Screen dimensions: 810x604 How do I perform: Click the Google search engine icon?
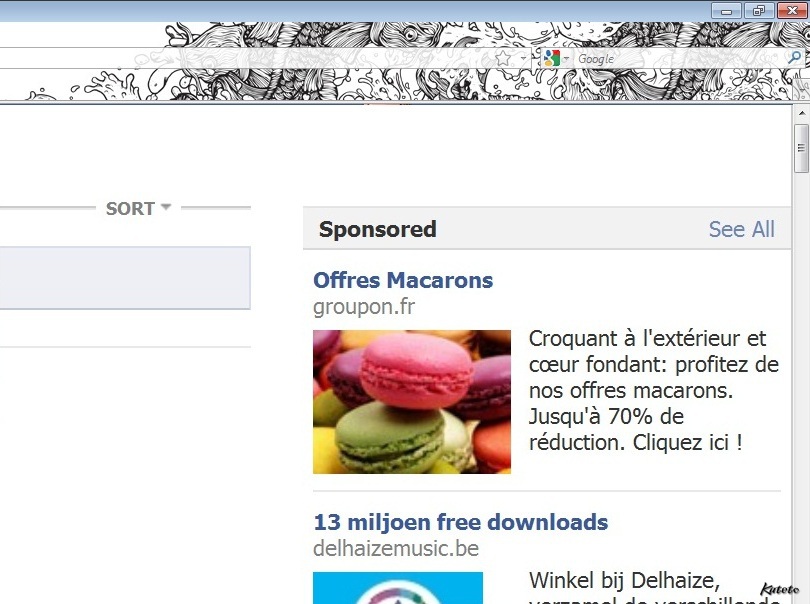pos(552,58)
